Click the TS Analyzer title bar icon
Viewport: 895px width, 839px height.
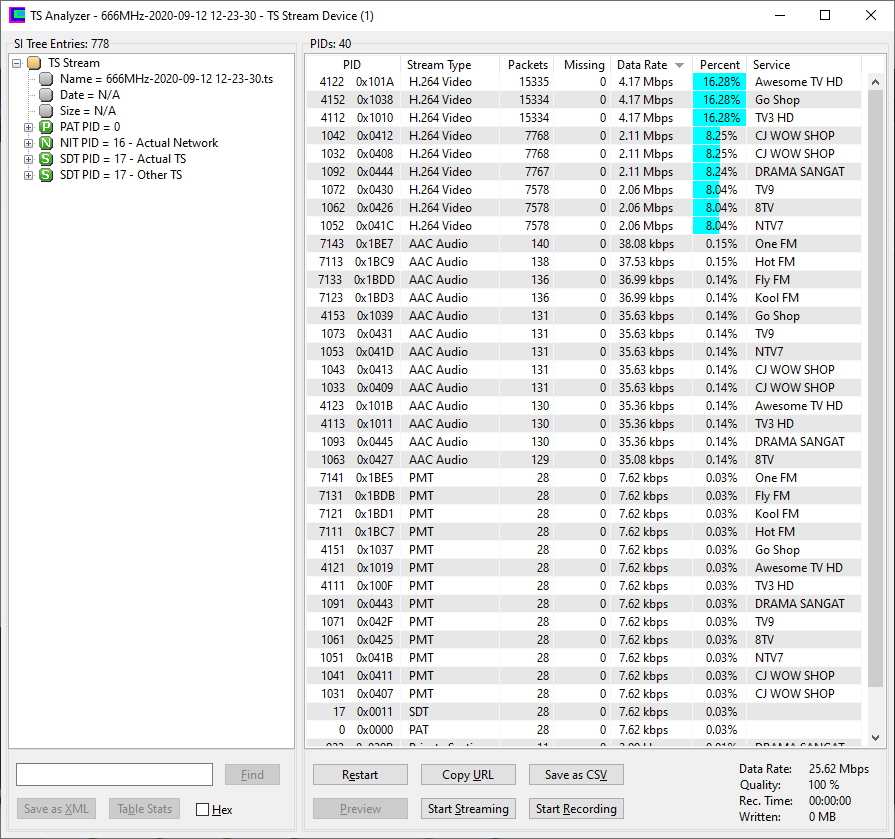click(x=17, y=15)
